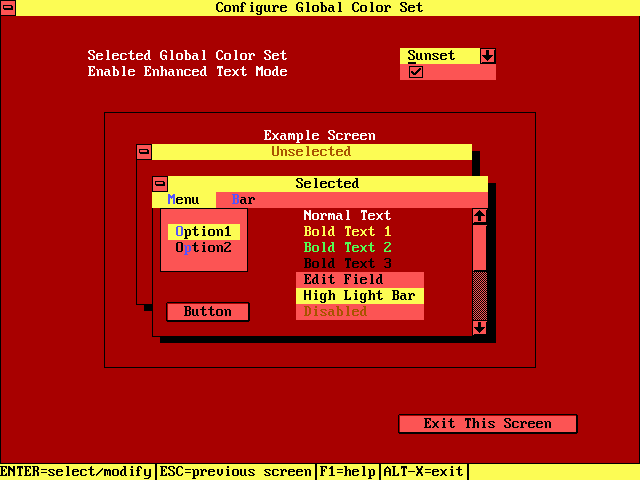Open the Sunset color set dropdown arrow
Image resolution: width=640 pixels, height=480 pixels.
488,56
